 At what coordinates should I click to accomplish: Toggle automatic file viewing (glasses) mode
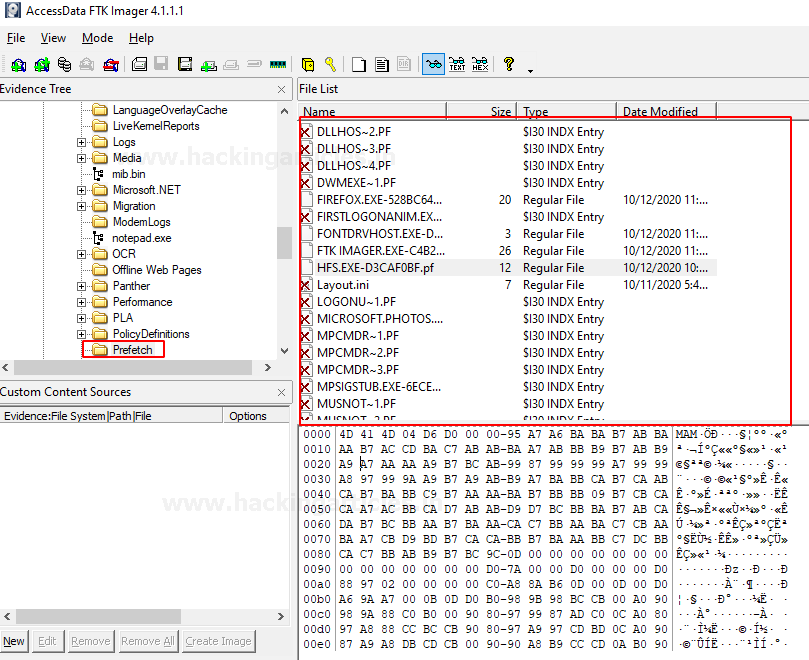tap(433, 65)
